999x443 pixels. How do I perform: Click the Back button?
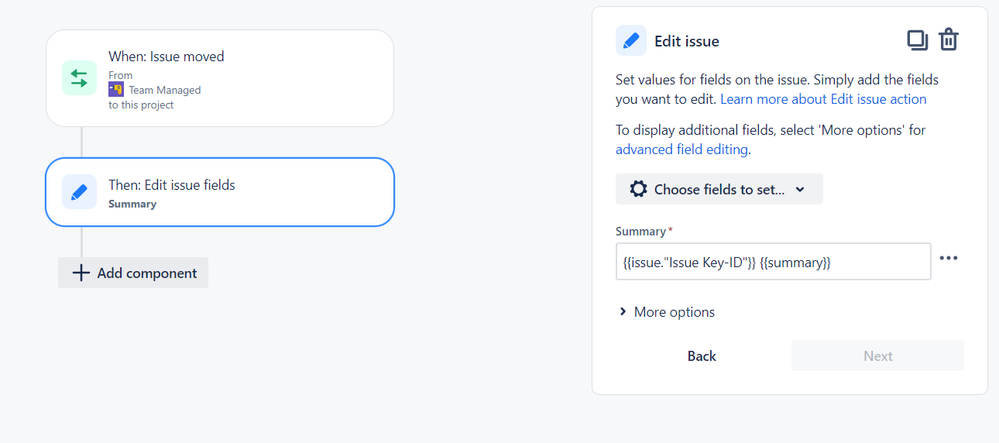(x=701, y=356)
